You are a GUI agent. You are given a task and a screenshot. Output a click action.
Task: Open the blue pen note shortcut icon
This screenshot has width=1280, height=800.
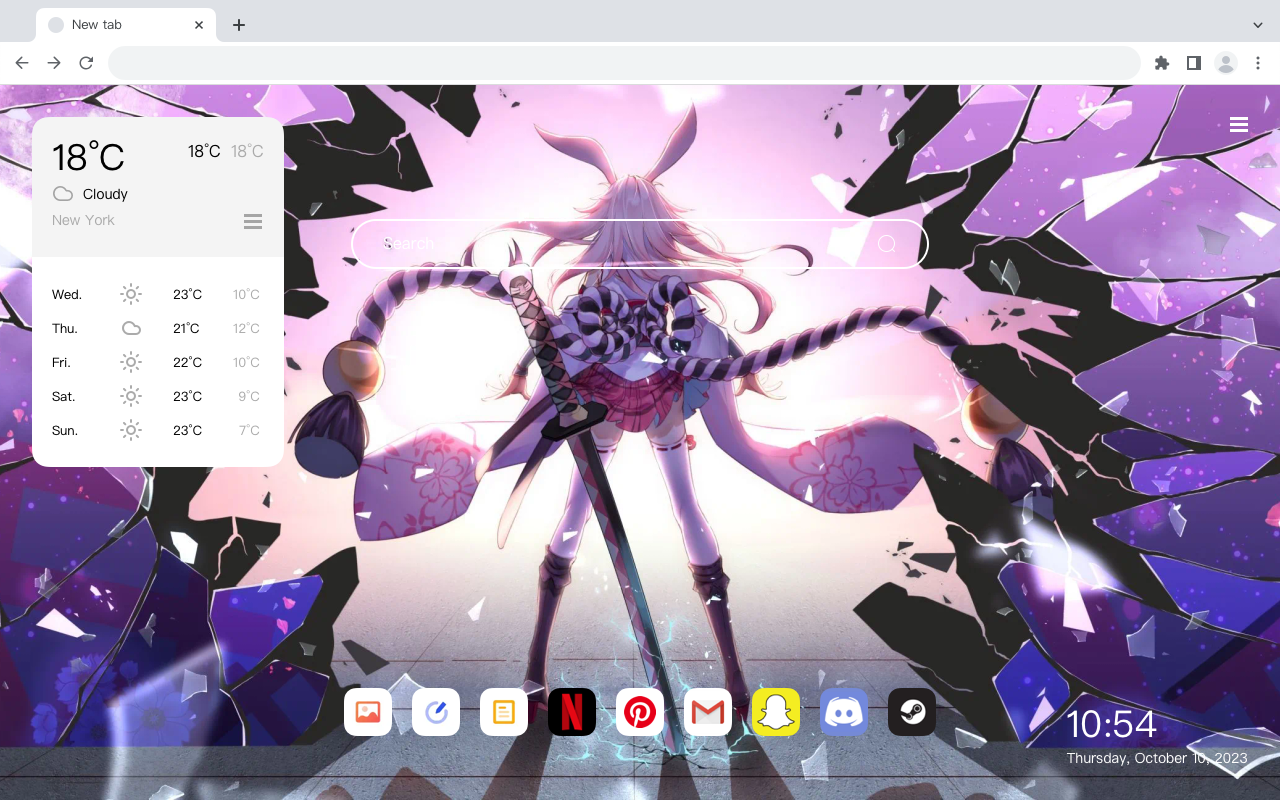click(436, 712)
